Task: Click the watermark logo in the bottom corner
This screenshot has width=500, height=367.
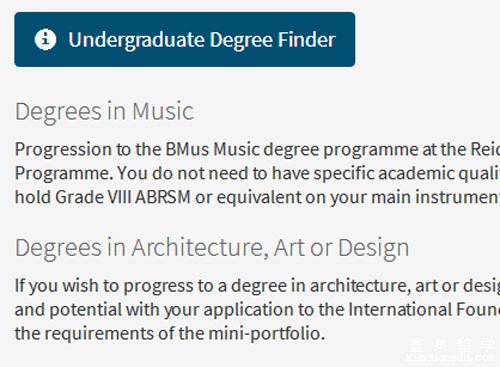Action: point(452,350)
